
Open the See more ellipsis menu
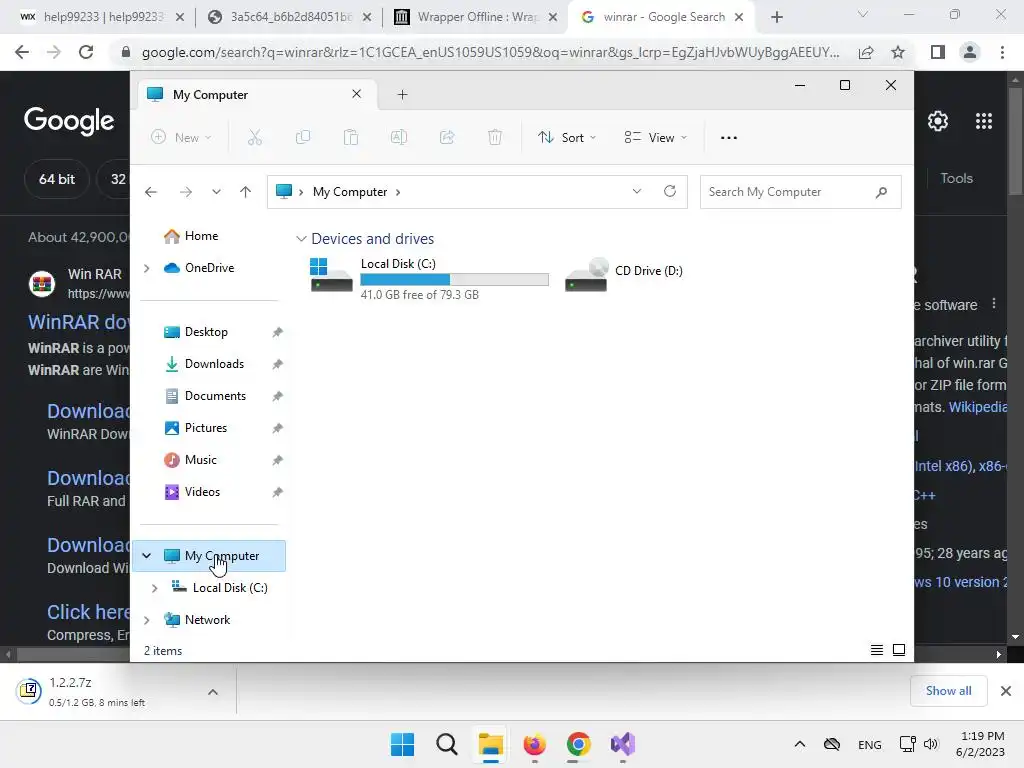tap(729, 138)
